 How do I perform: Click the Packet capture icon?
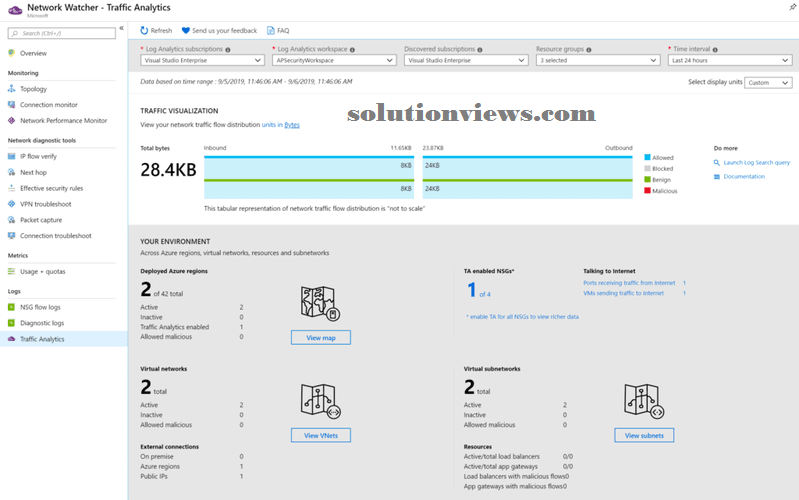coord(12,220)
